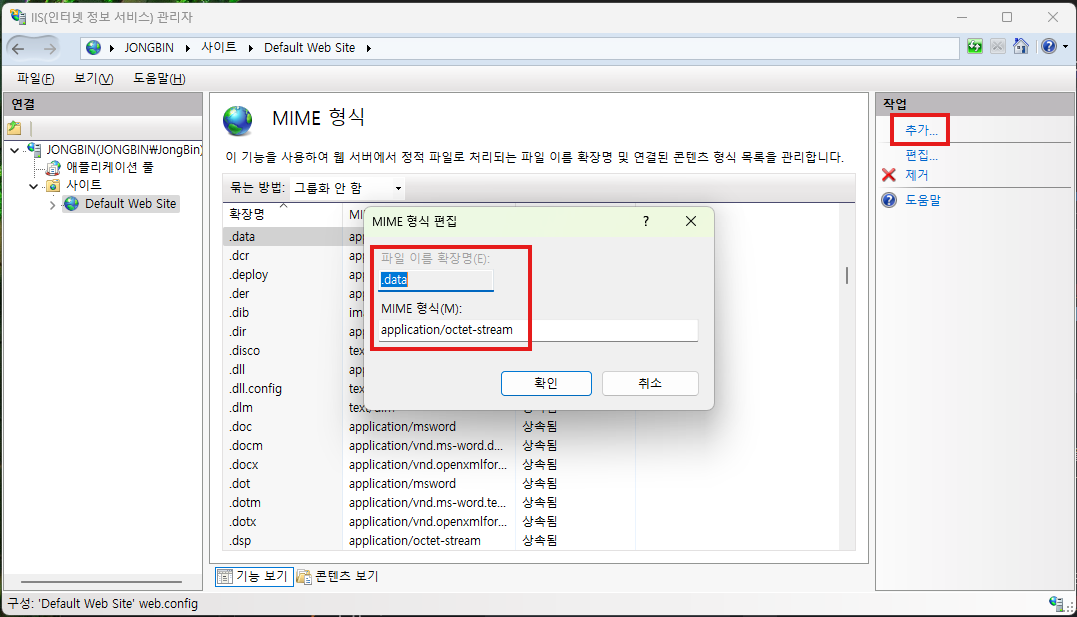Select the .data row

tap(295, 236)
